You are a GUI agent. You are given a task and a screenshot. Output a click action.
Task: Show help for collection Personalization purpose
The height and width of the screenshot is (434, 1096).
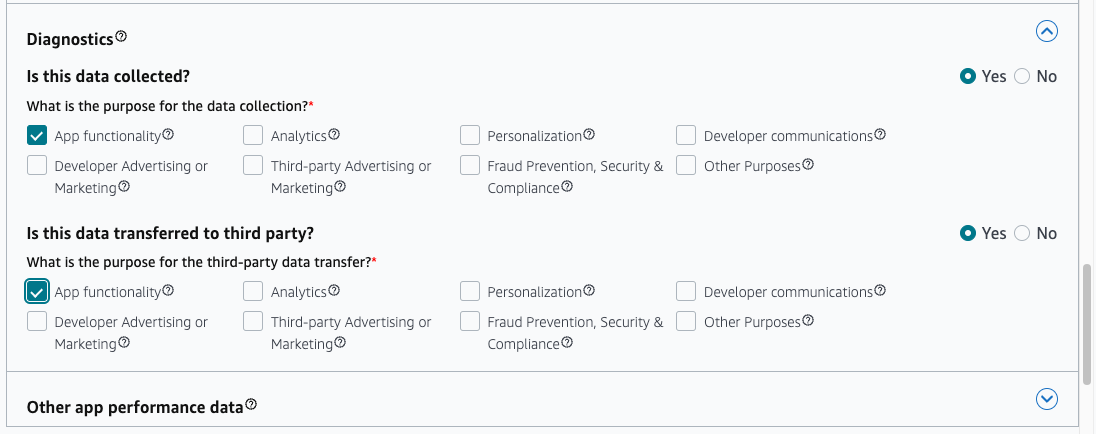pyautogui.click(x=589, y=134)
